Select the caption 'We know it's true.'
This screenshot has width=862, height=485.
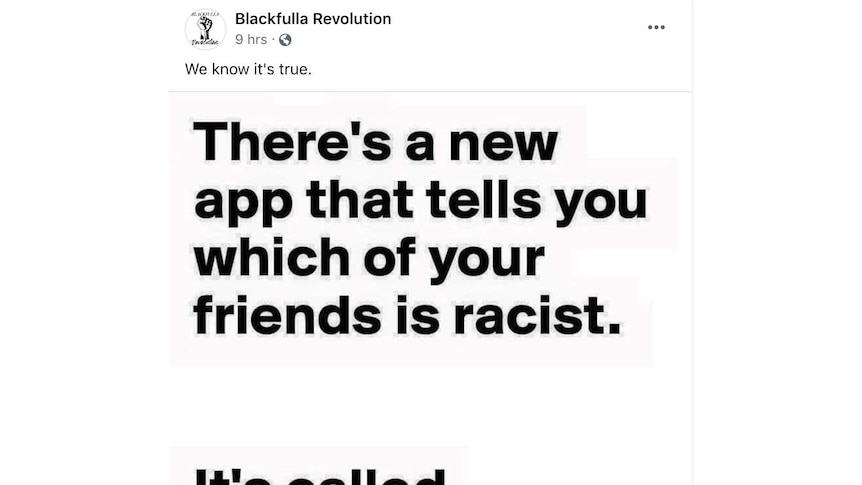pyautogui.click(x=248, y=69)
